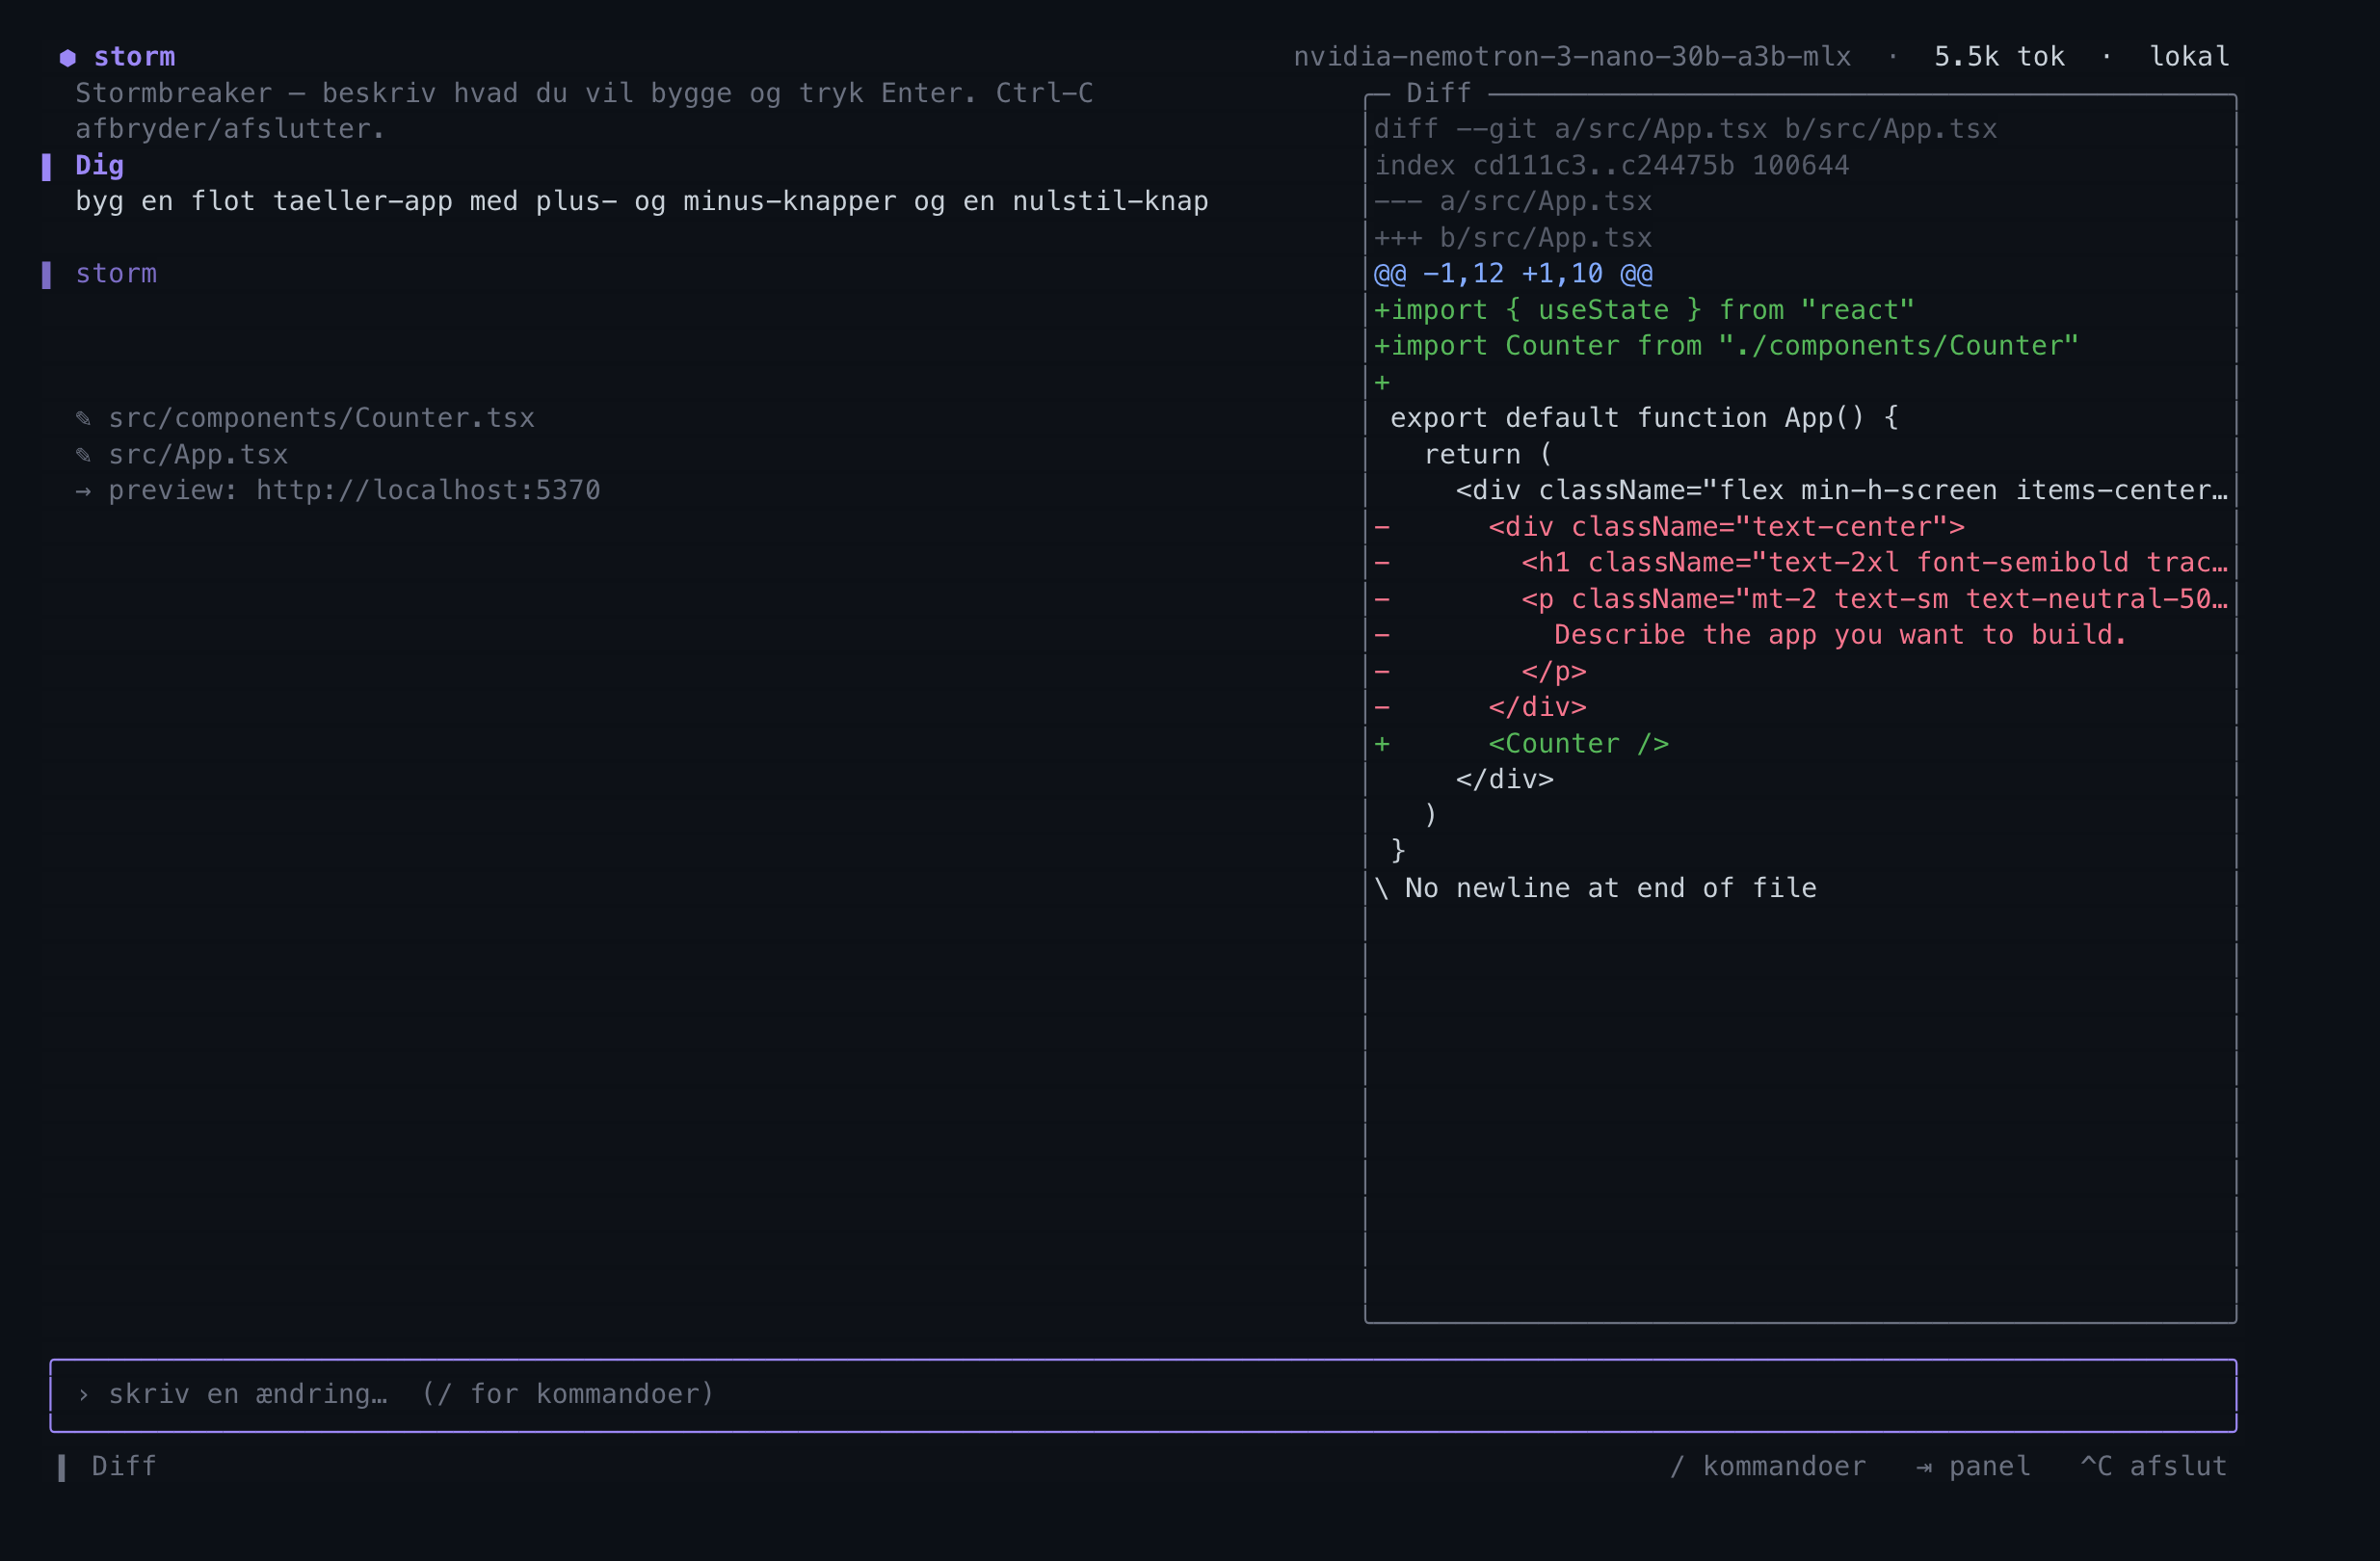Click the model name nvidia-nemotron-3-nano-30b-a3b-mlx
2380x1561 pixels.
(x=1572, y=57)
